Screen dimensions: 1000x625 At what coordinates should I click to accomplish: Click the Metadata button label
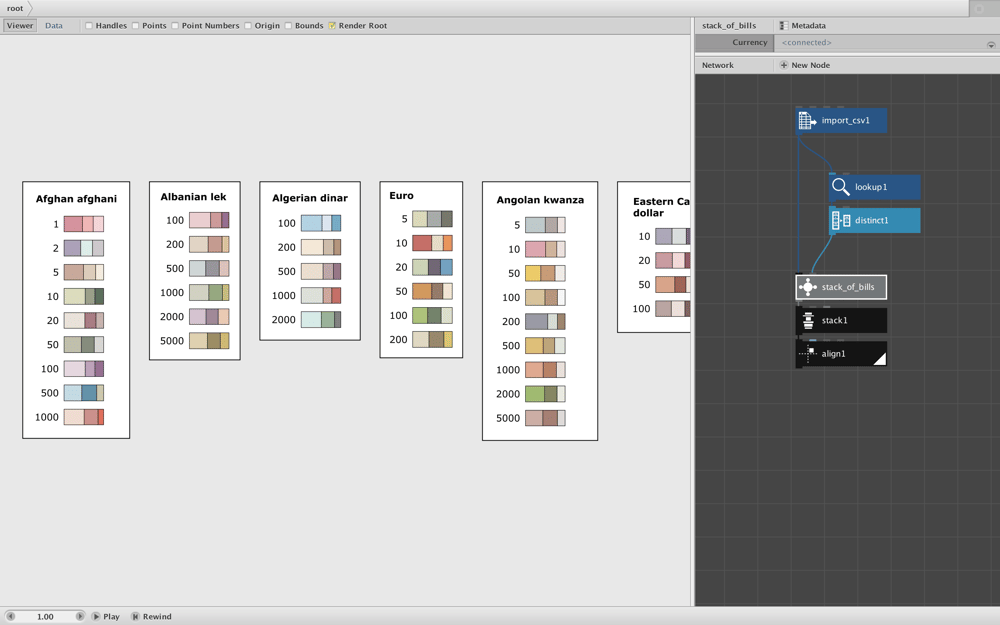coord(808,26)
